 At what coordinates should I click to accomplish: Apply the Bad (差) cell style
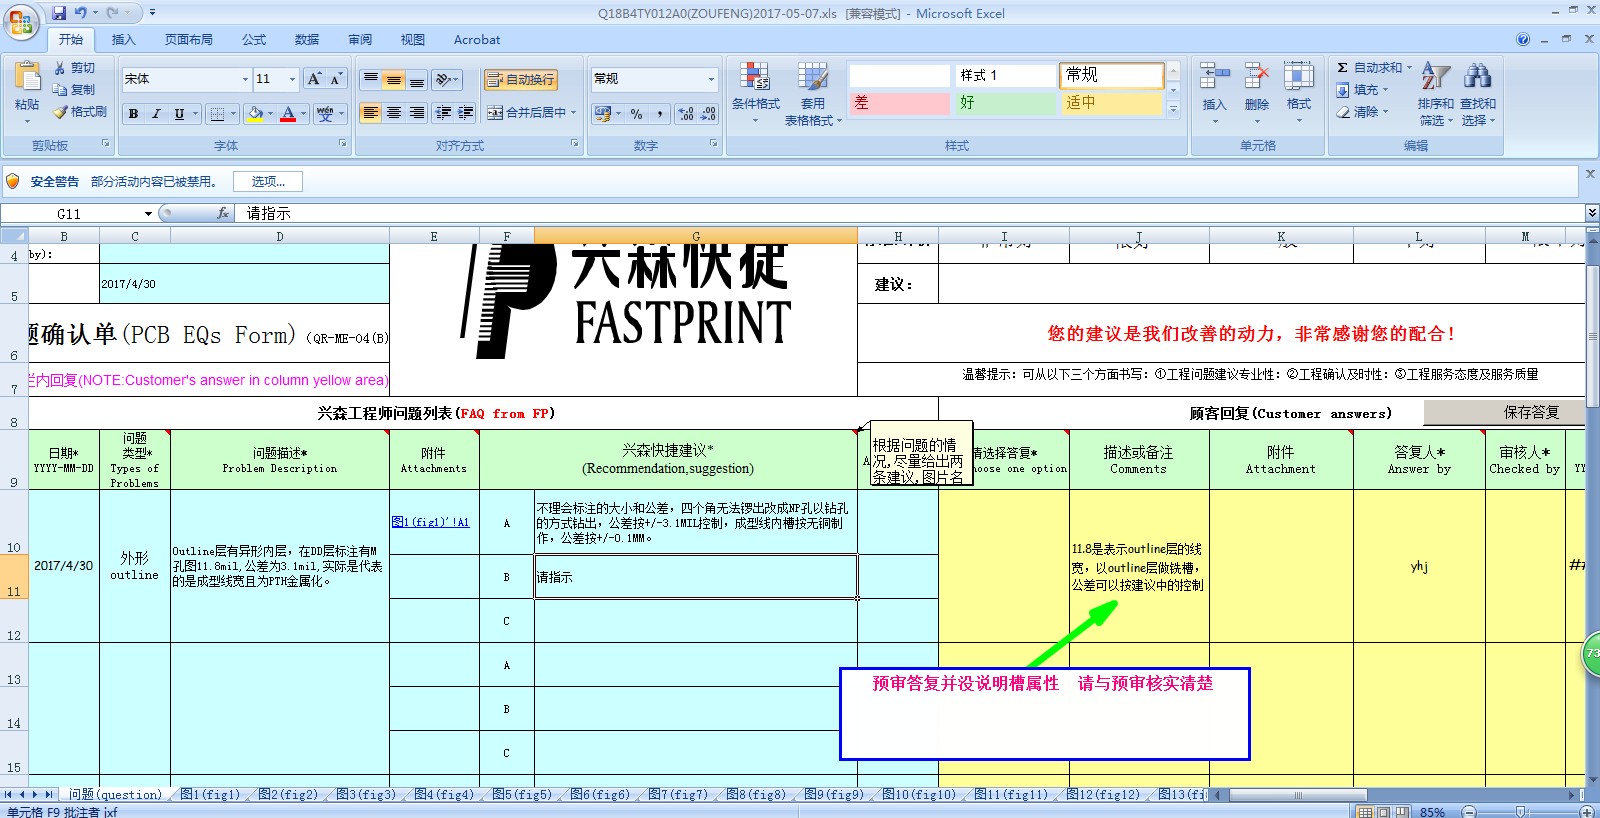click(x=899, y=103)
